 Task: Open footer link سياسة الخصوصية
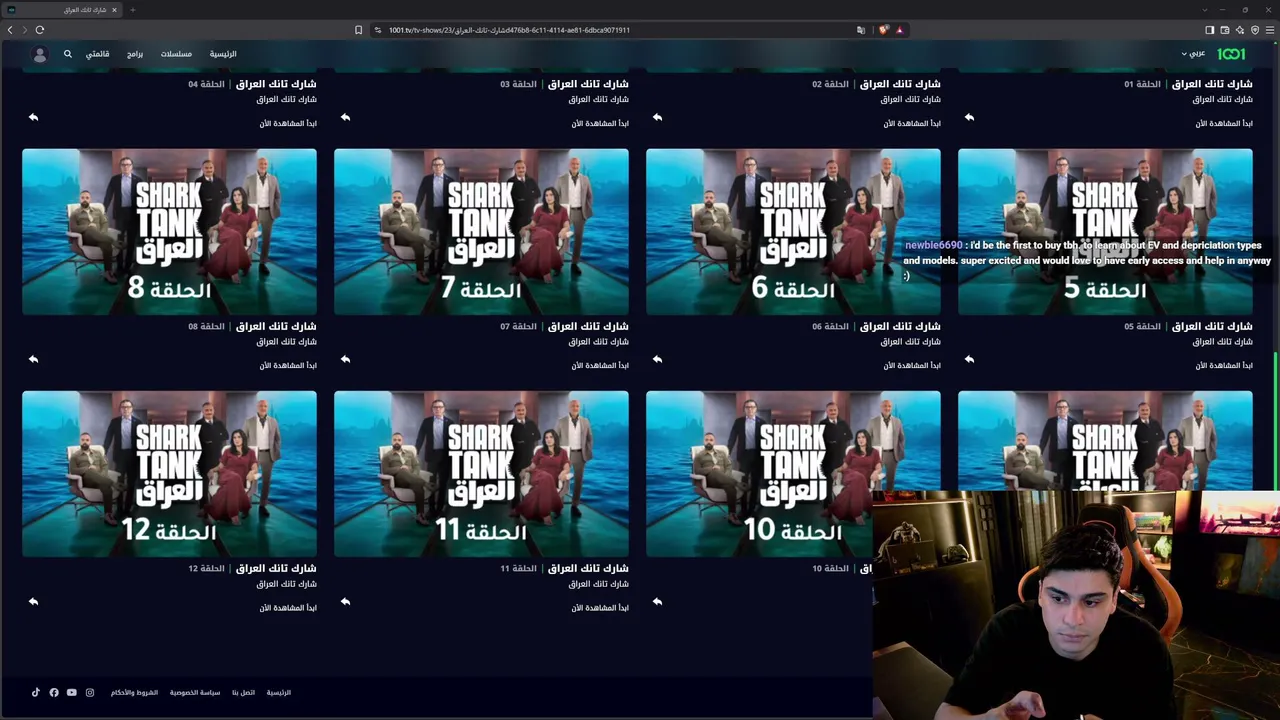pos(195,692)
